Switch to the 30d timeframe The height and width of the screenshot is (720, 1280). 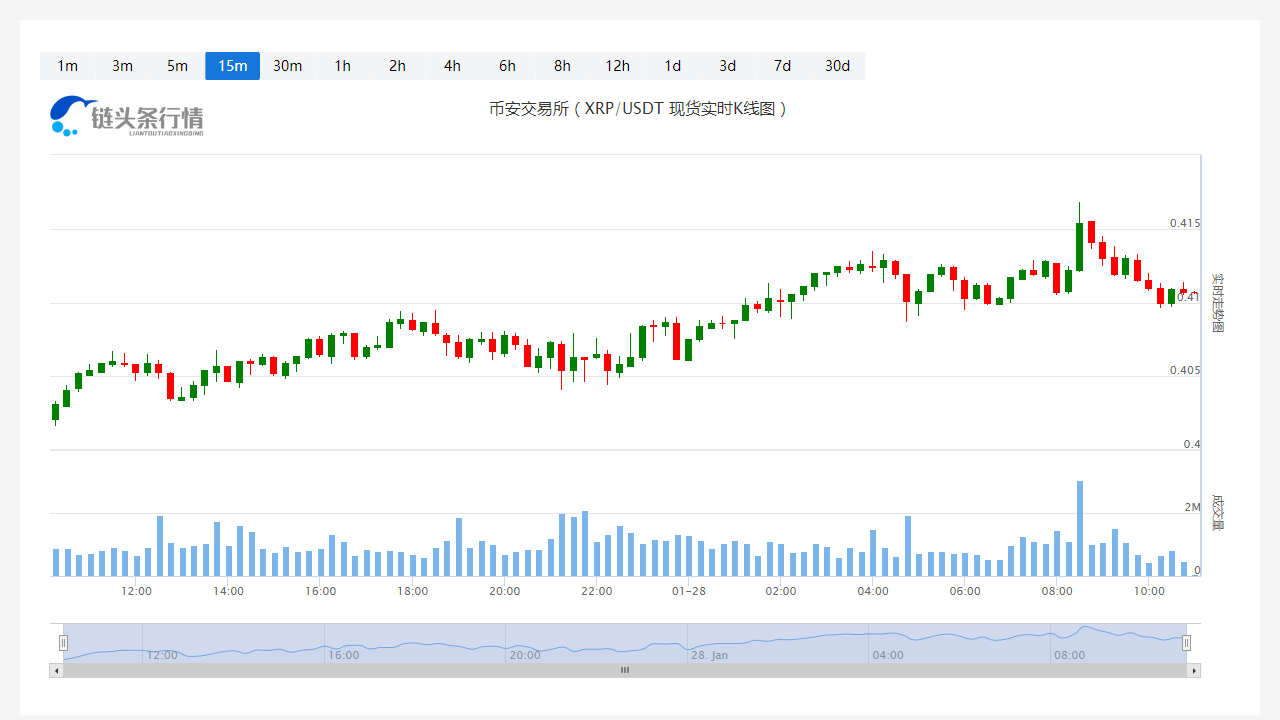pos(837,66)
